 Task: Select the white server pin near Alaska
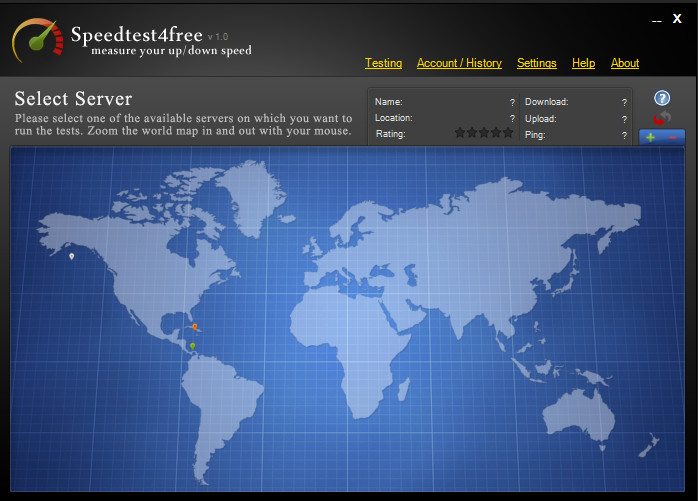[72, 257]
